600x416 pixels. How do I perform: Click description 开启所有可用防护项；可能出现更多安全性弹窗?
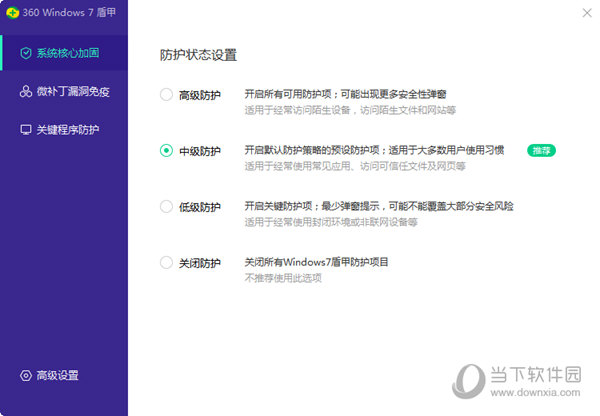coord(346,94)
